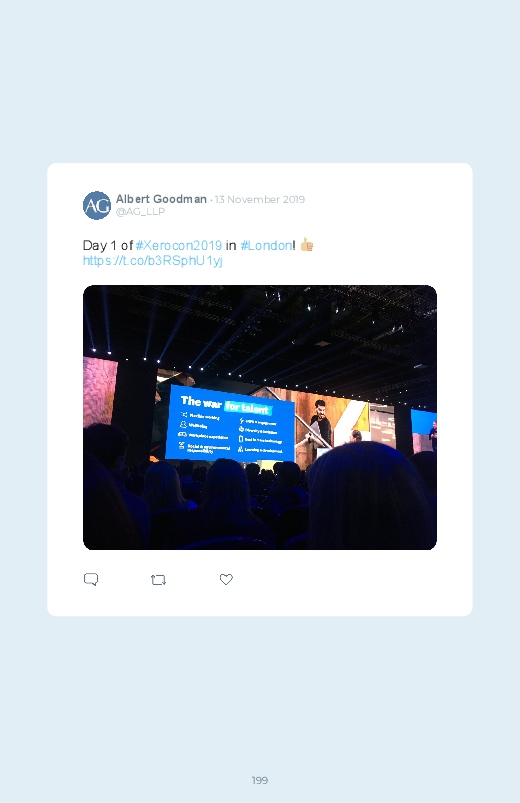Click the @AG_LLP handle
Image resolution: width=520 pixels, height=803 pixels.
(140, 212)
